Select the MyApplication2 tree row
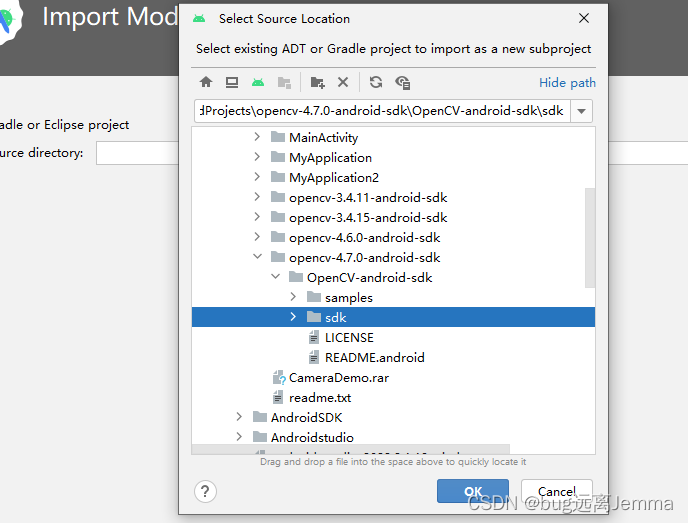This screenshot has width=688, height=523. pos(393,177)
